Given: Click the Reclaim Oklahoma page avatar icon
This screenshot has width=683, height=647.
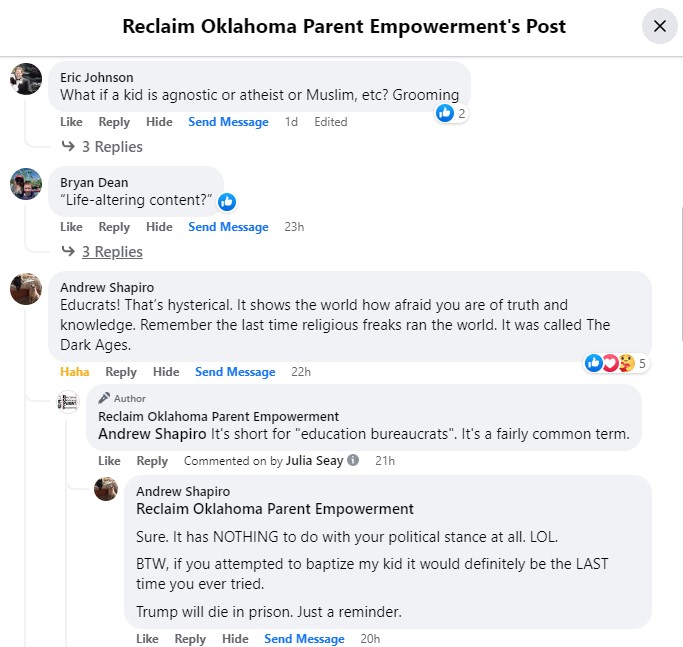Looking at the screenshot, I should 70,404.
